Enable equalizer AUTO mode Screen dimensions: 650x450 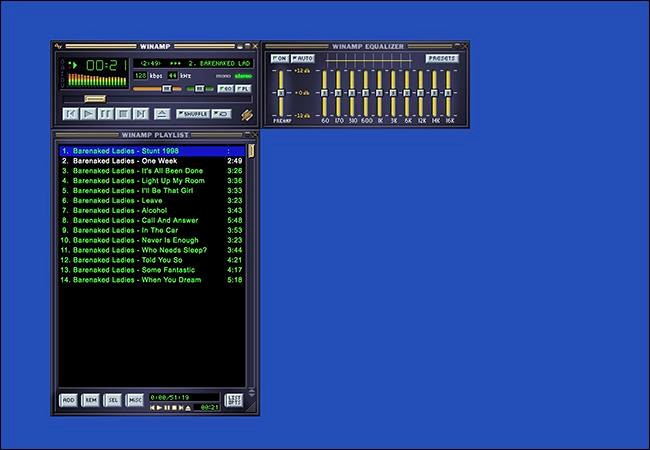(301, 58)
